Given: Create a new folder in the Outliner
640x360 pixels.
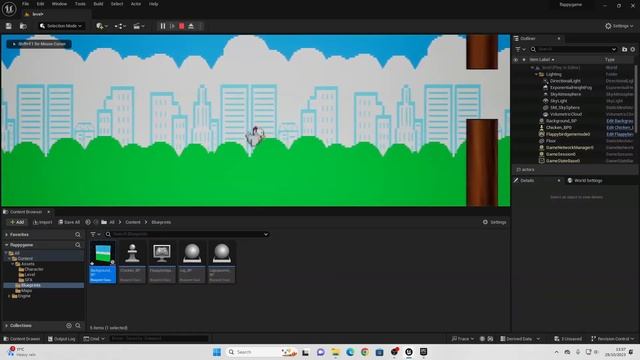Looking at the screenshot, I should pos(624,49).
